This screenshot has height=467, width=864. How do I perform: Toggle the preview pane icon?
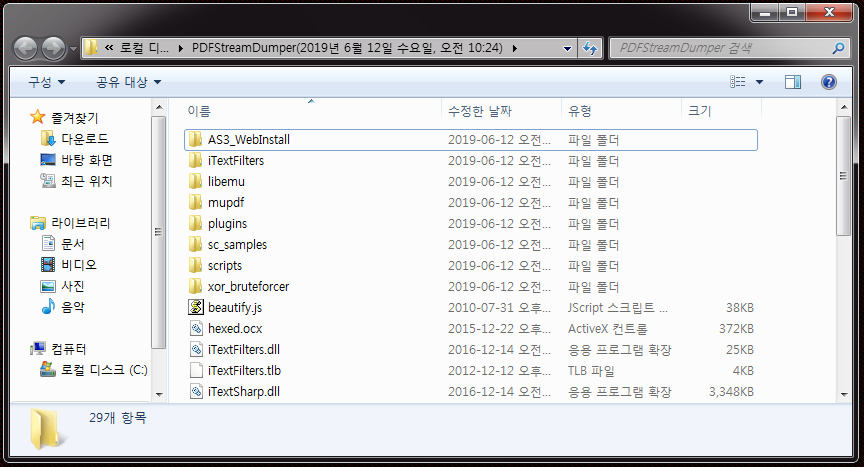click(x=793, y=82)
